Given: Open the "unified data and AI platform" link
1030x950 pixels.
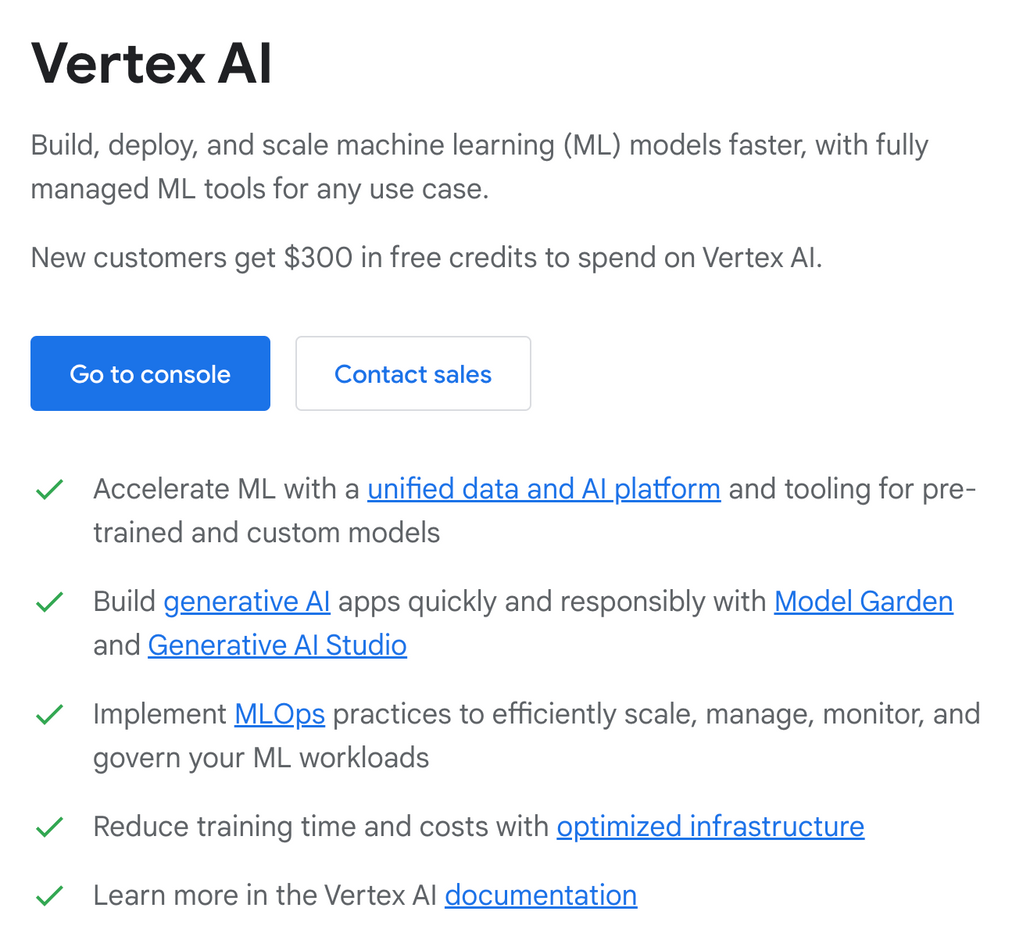Looking at the screenshot, I should tap(544, 489).
